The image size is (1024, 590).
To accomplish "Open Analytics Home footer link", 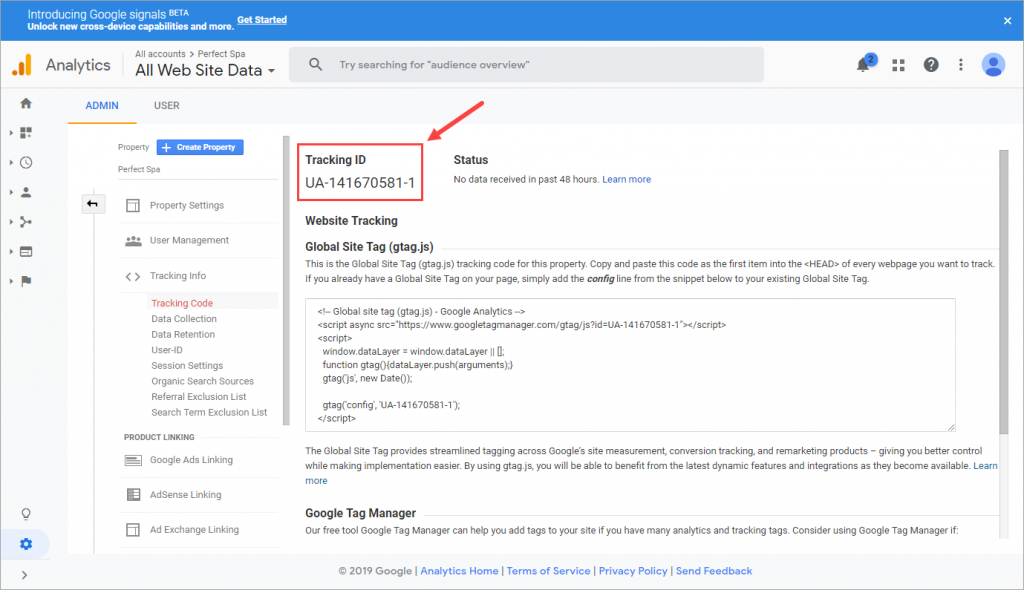I will (459, 571).
